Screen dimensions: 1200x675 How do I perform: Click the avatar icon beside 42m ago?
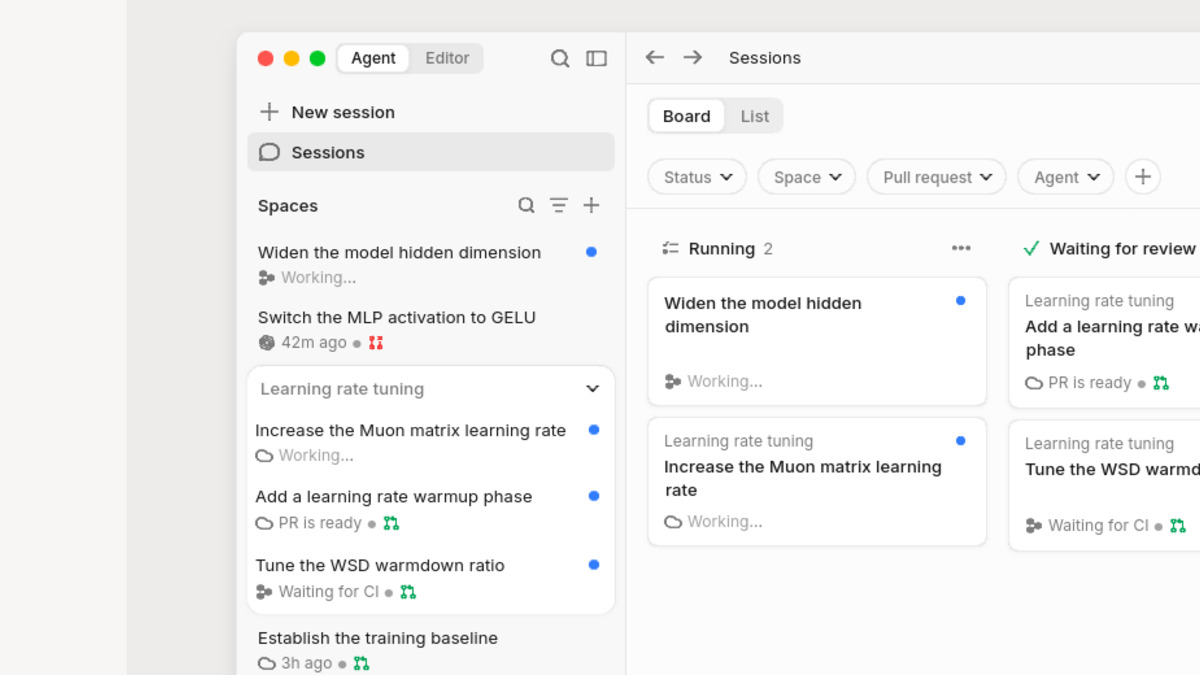coord(266,343)
